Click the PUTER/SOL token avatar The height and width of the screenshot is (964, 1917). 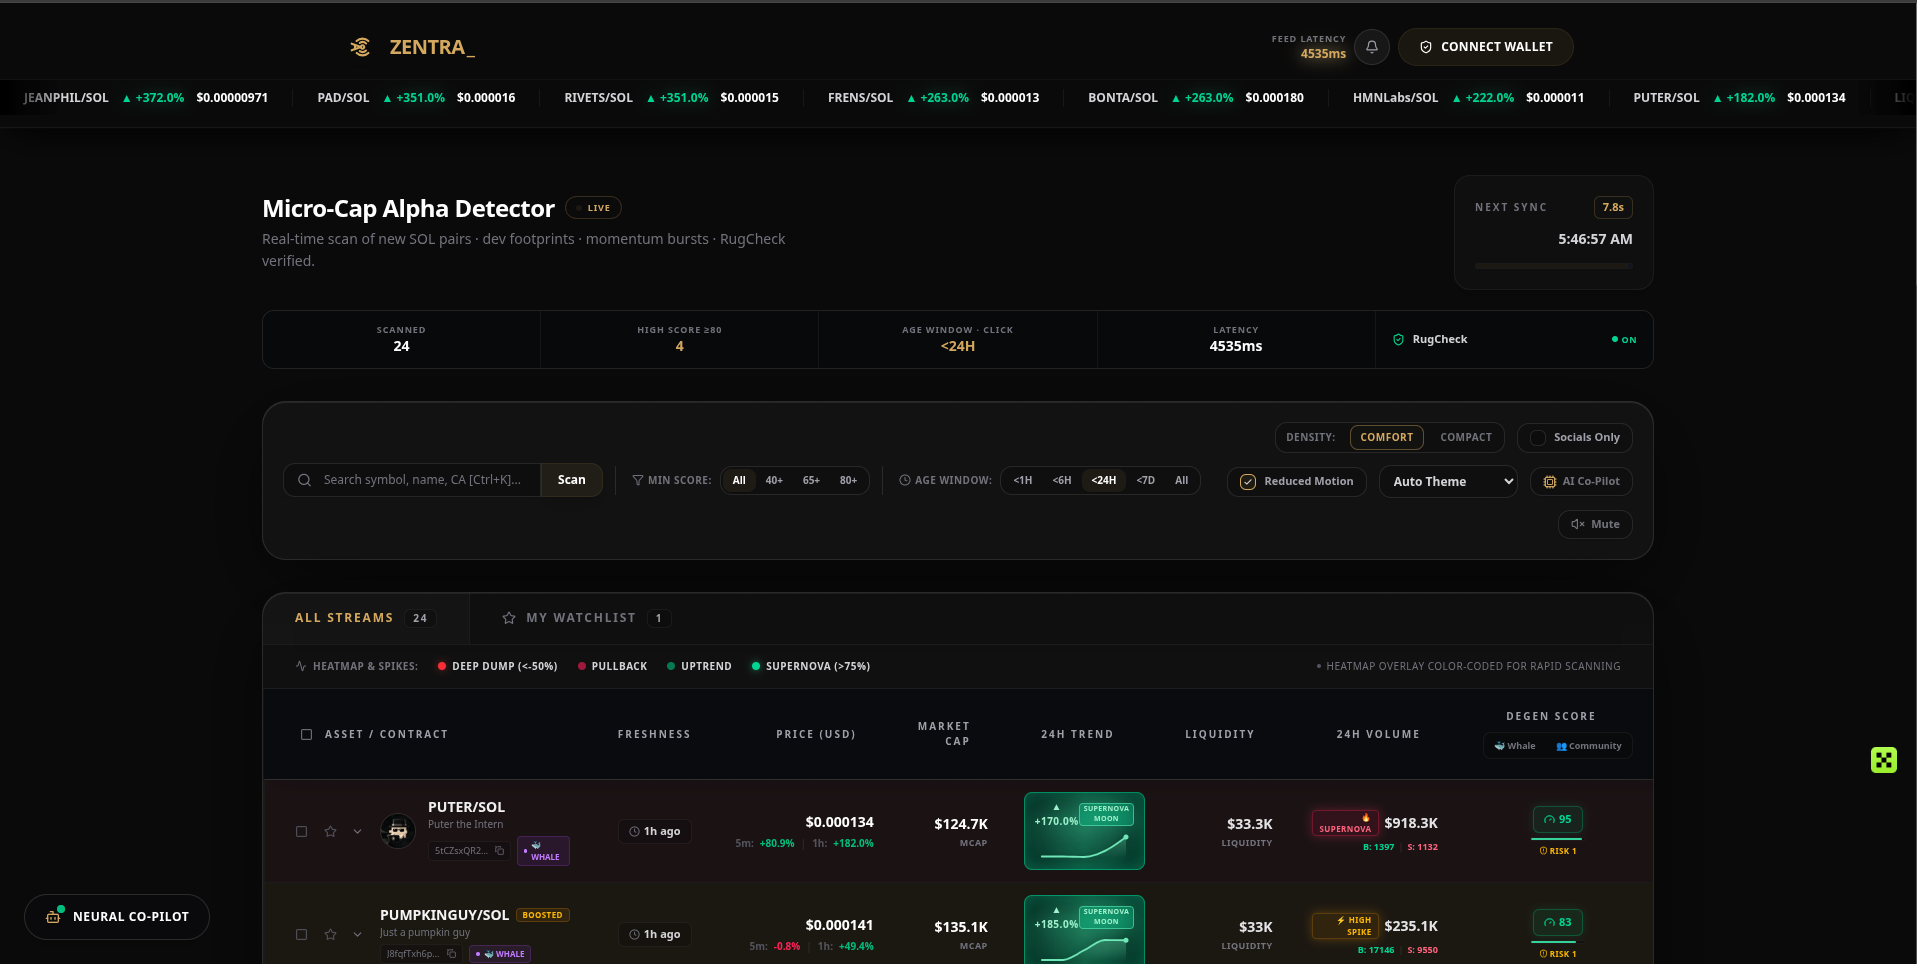pos(398,831)
